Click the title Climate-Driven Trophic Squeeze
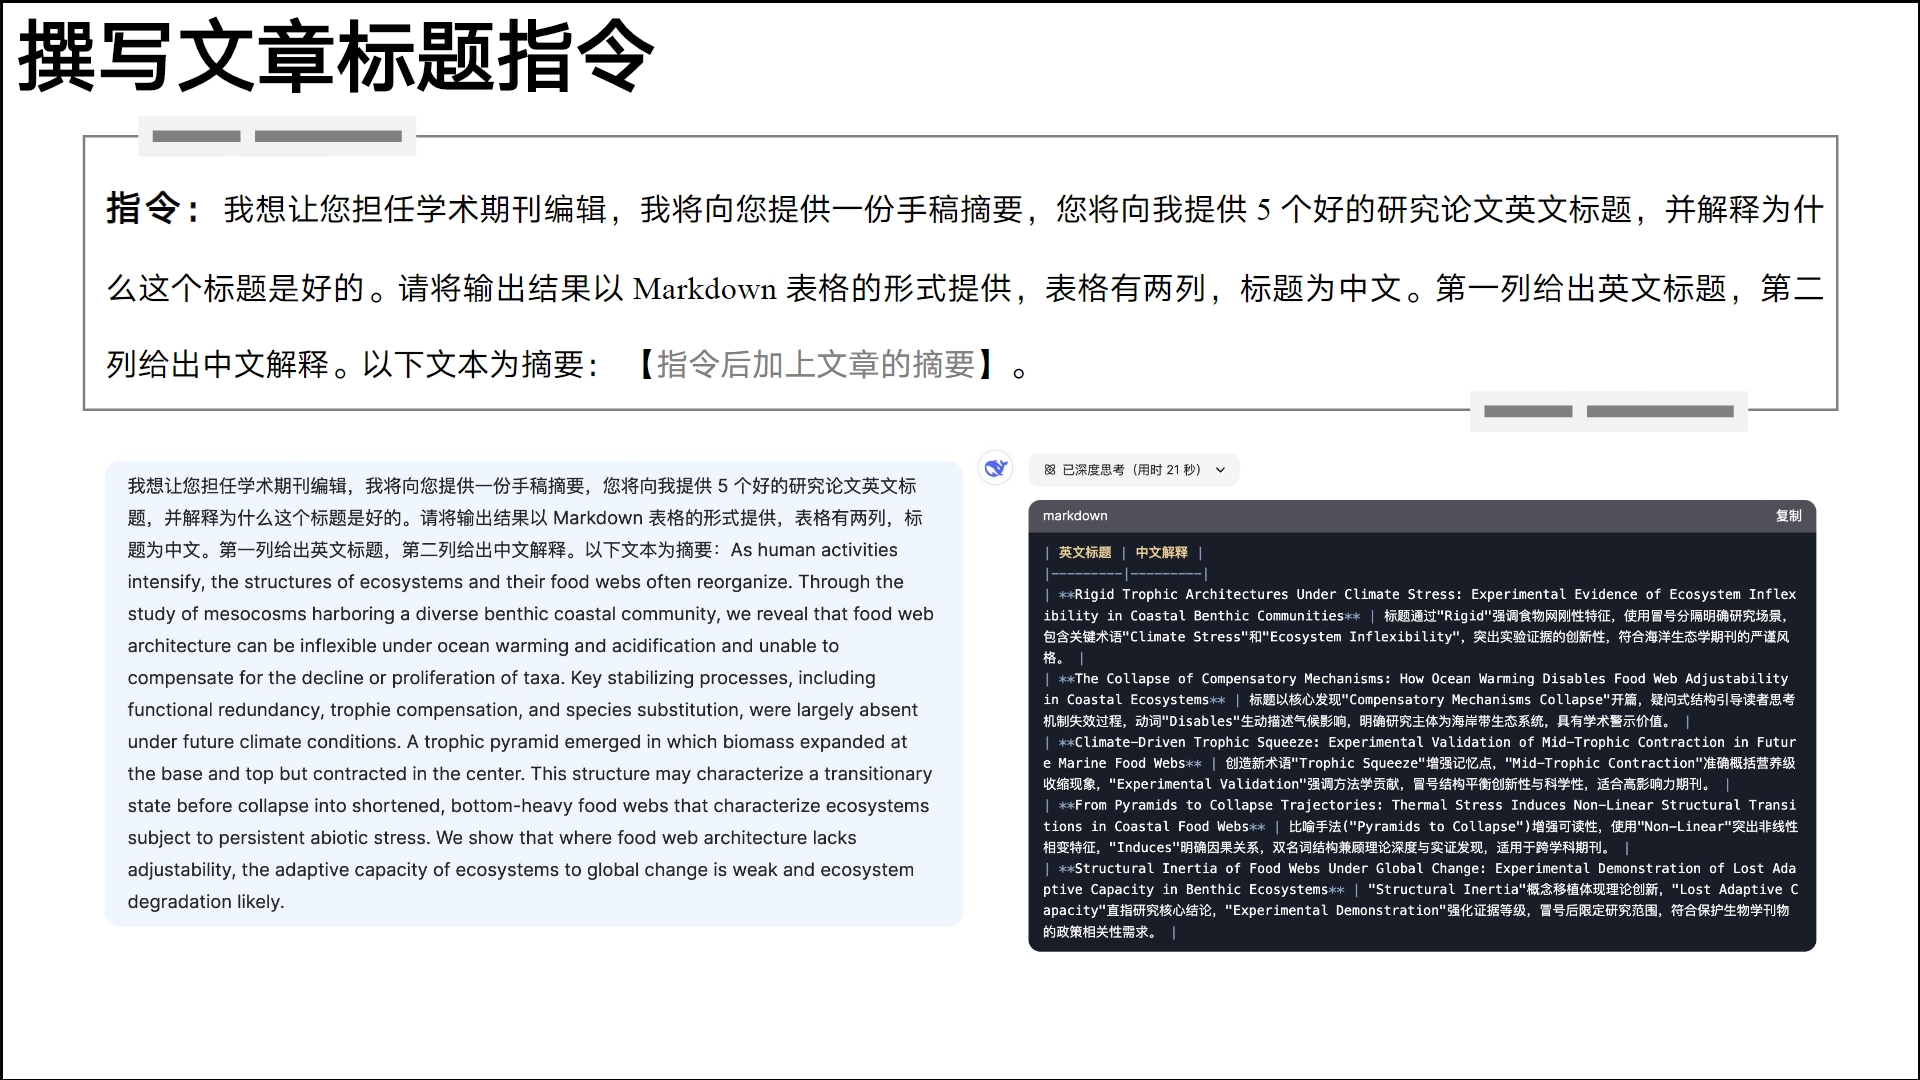1920x1080 pixels. pyautogui.click(x=1420, y=752)
